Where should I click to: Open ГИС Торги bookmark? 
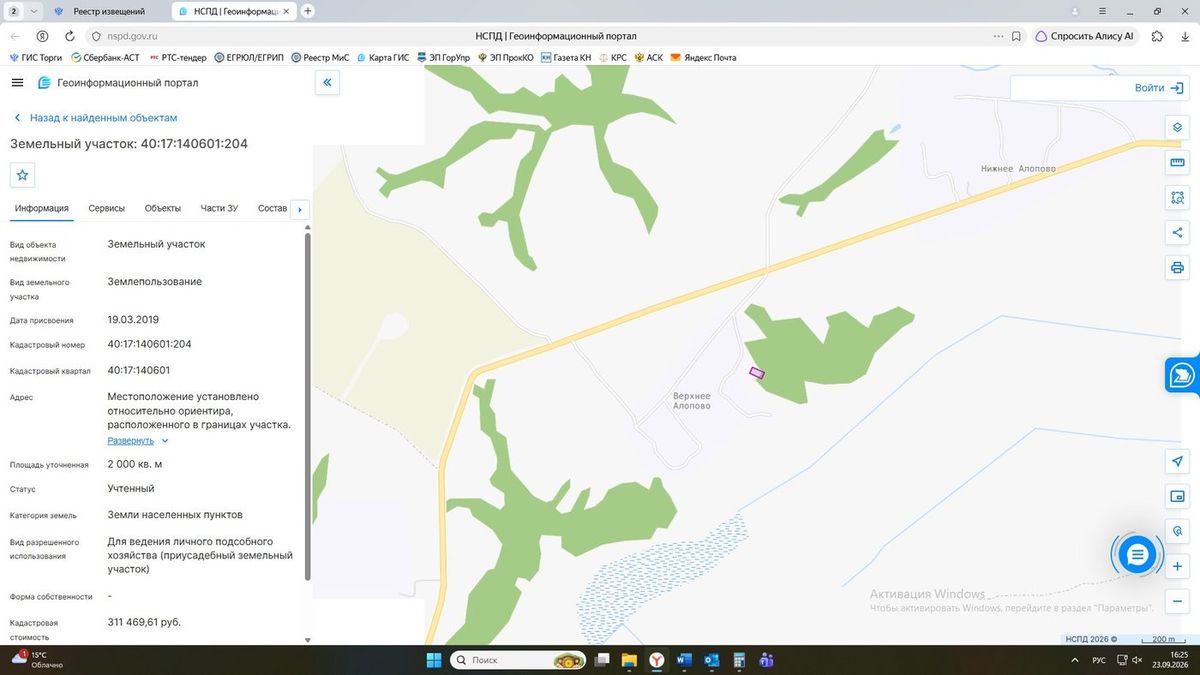click(36, 58)
